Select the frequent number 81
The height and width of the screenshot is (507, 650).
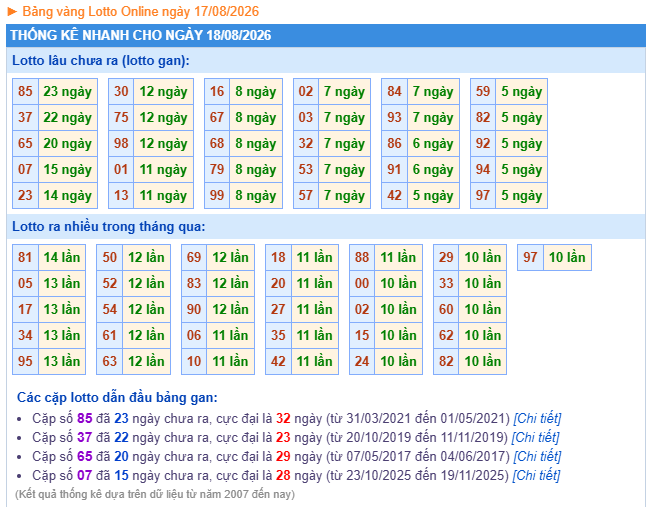(x=25, y=257)
